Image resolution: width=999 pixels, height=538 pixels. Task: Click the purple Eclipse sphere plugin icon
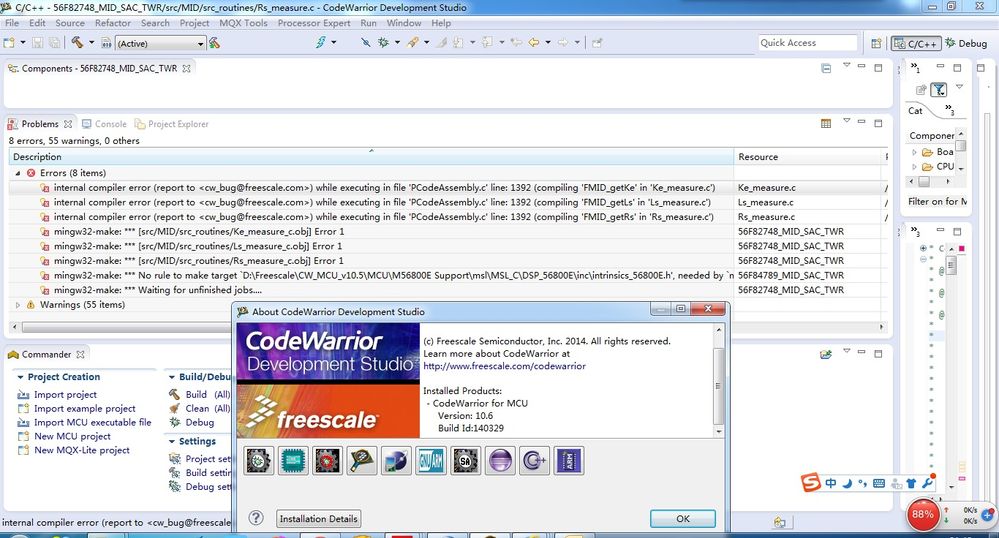500,460
